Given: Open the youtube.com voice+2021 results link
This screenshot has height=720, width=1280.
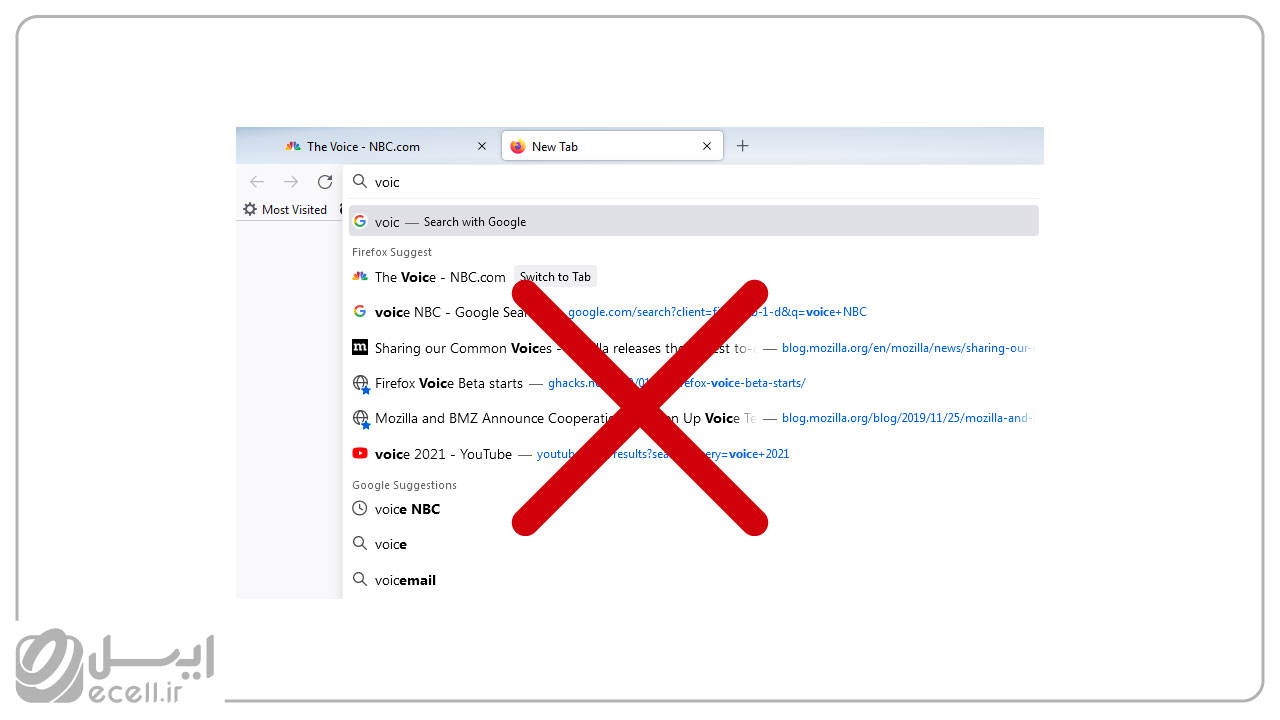Looking at the screenshot, I should point(663,454).
